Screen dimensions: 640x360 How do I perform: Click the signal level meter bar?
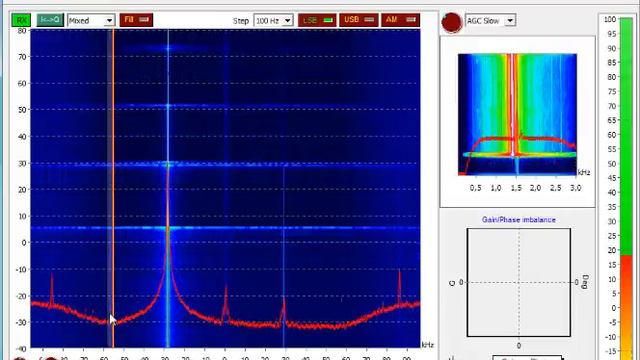(x=626, y=189)
